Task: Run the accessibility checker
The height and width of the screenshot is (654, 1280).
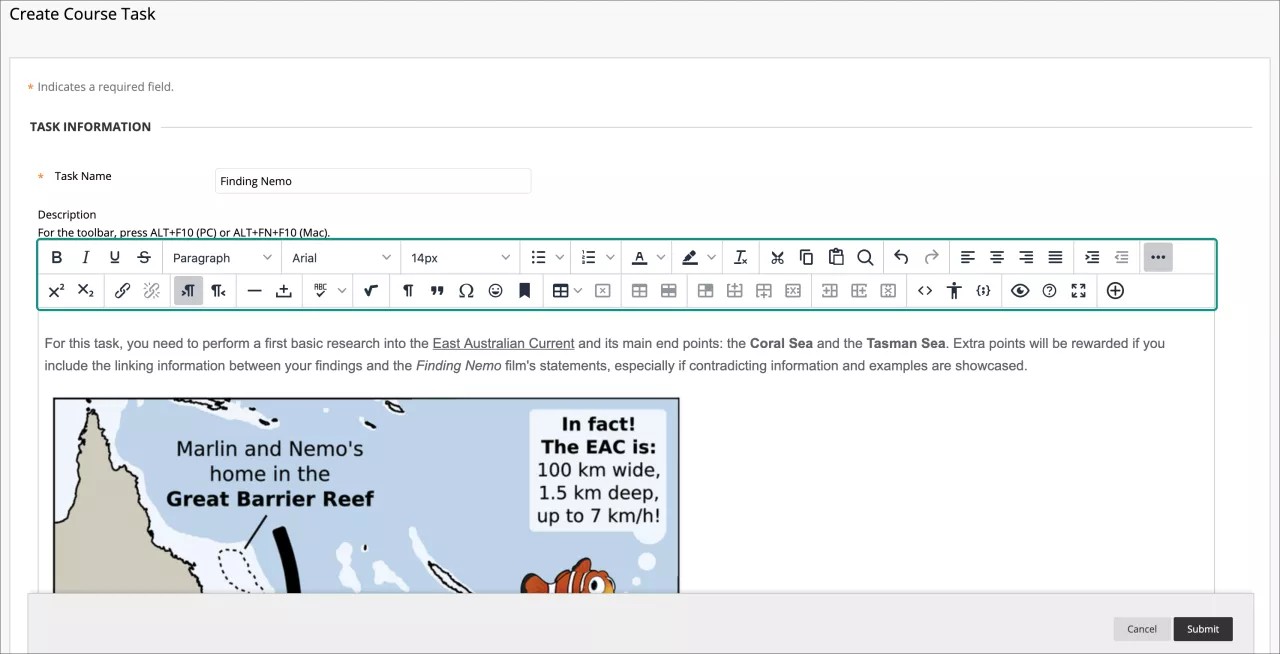Action: 953,290
